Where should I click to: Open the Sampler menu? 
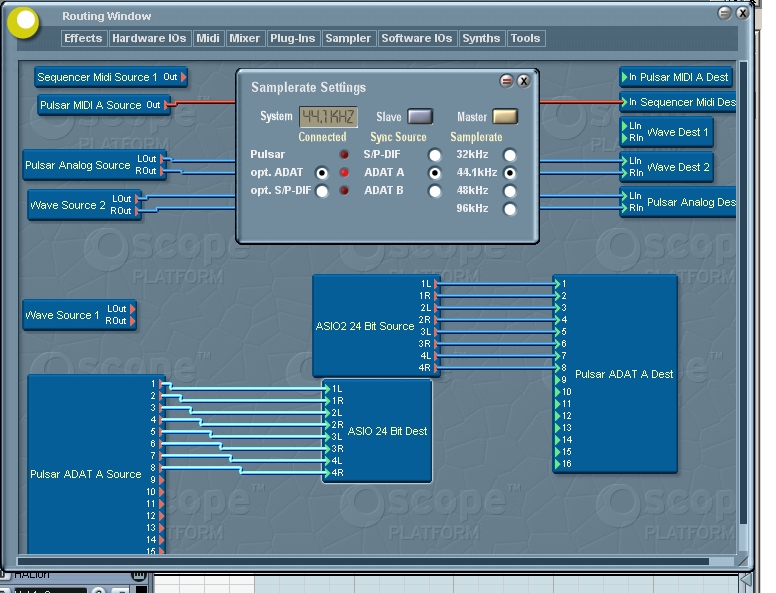coord(348,38)
